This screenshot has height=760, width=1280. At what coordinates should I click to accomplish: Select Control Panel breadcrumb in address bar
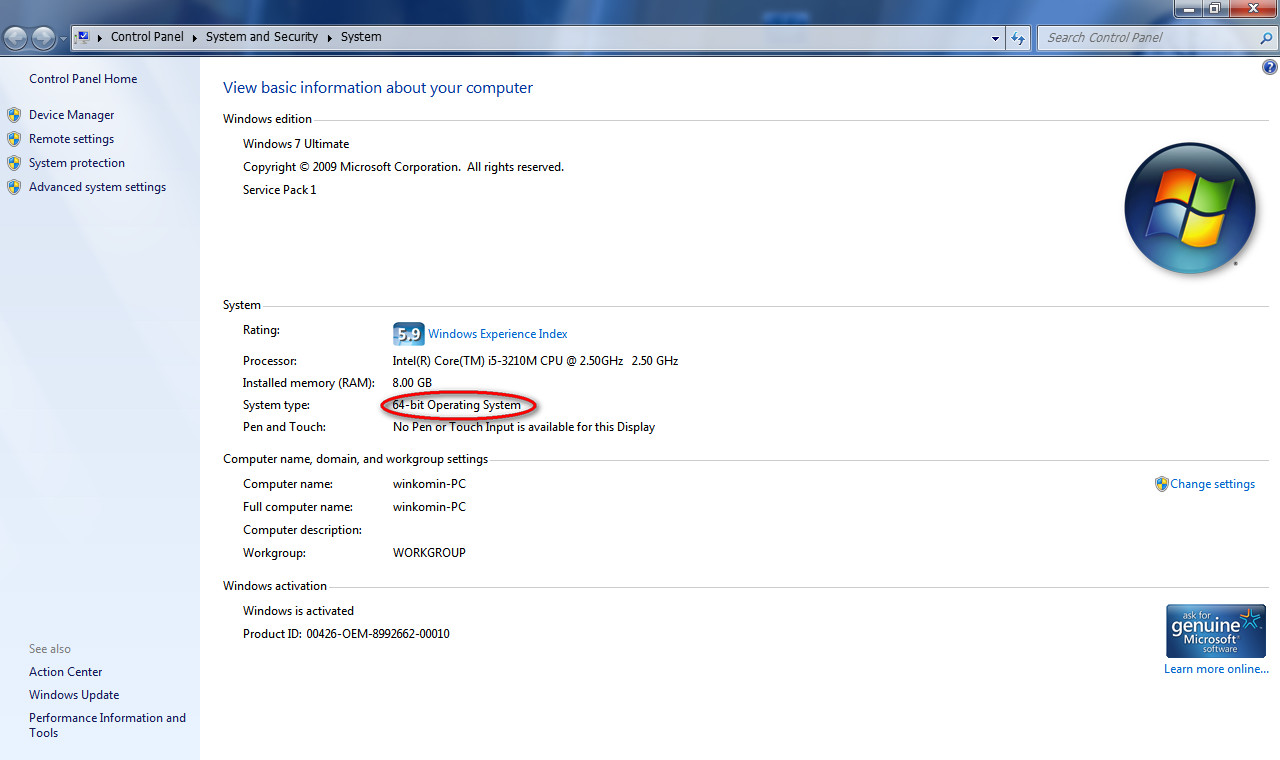click(147, 37)
